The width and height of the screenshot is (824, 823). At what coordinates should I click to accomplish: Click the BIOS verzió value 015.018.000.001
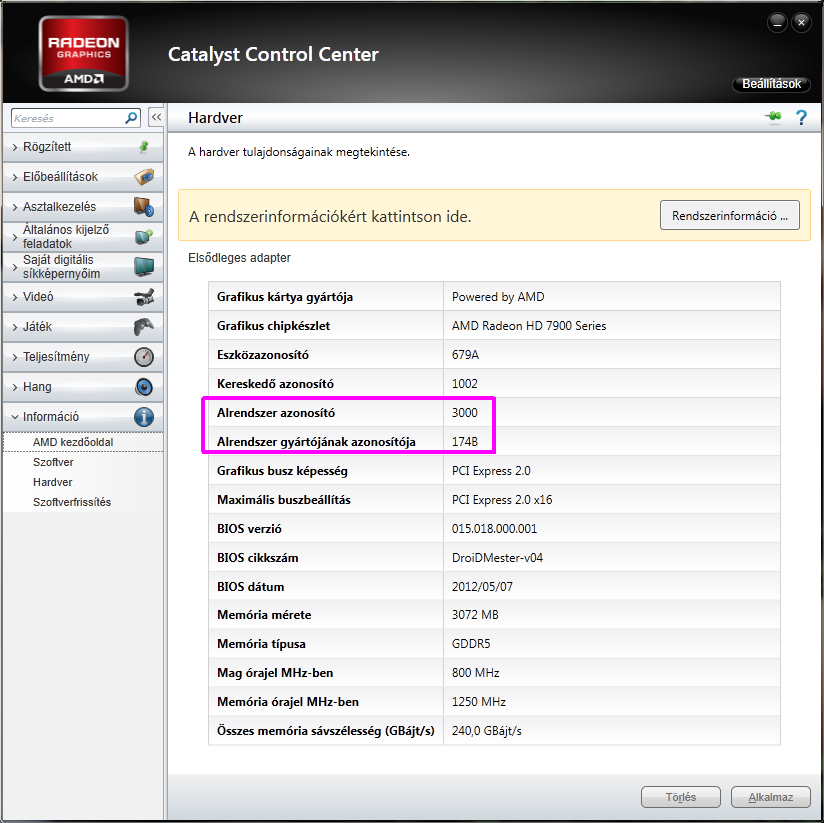495,529
